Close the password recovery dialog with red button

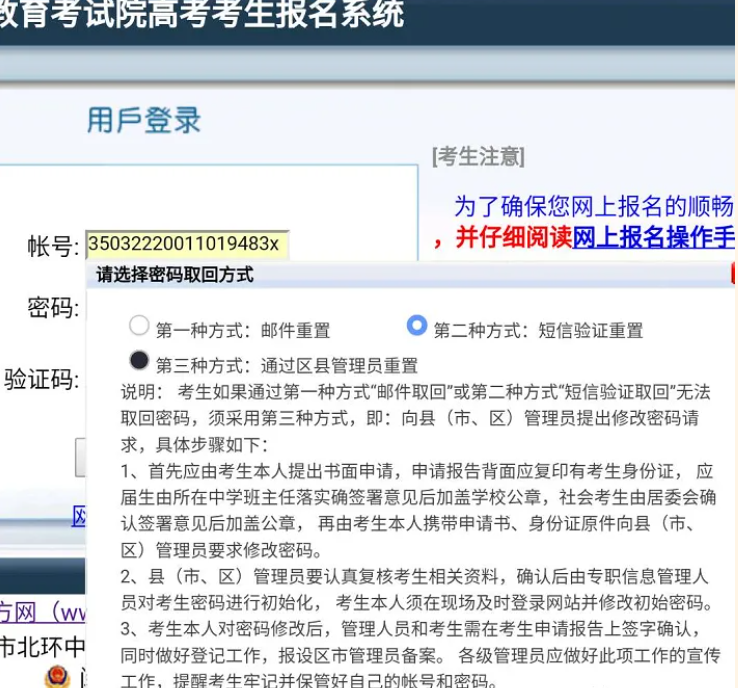[x=734, y=274]
